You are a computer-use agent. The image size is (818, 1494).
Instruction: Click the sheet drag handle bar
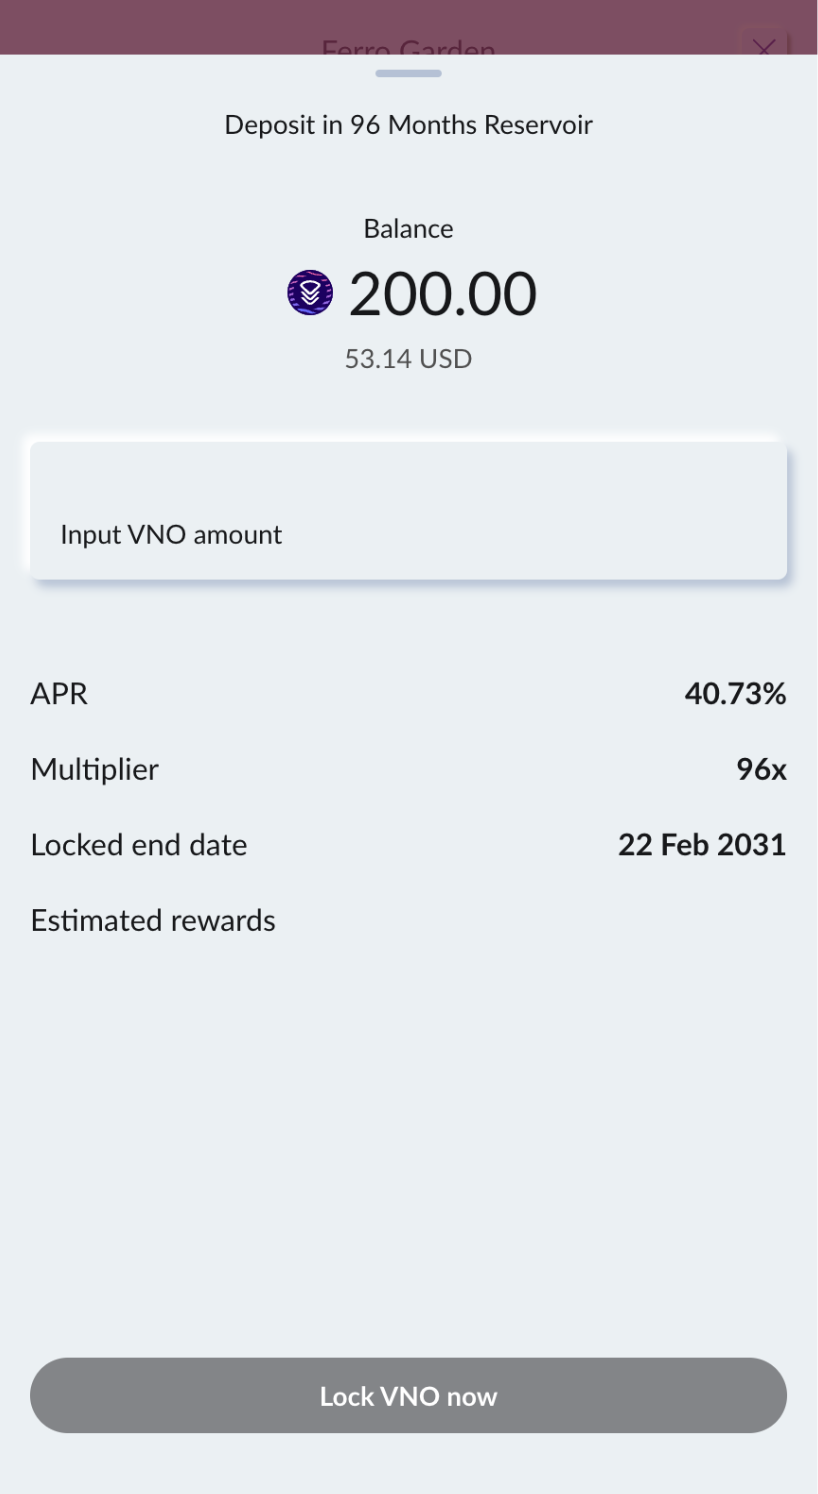(408, 73)
